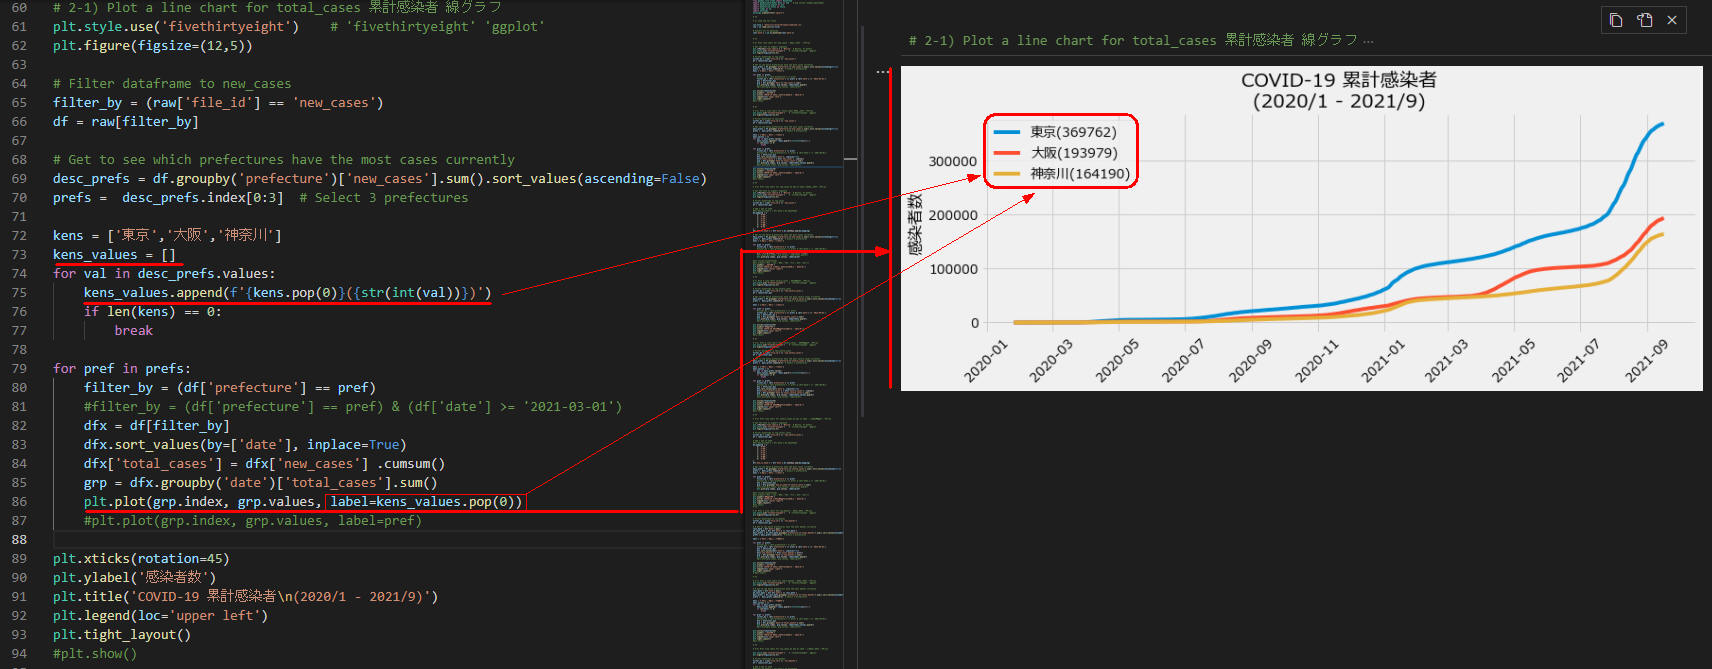The image size is (1712, 669).
Task: Click the red 大阪(193979) legend swatch
Action: coord(1006,153)
